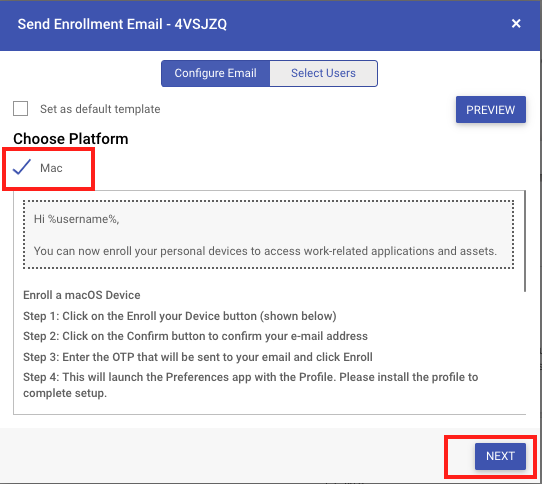Click the 'Enroll a macOS Device' heading
542x484 pixels.
pos(82,295)
